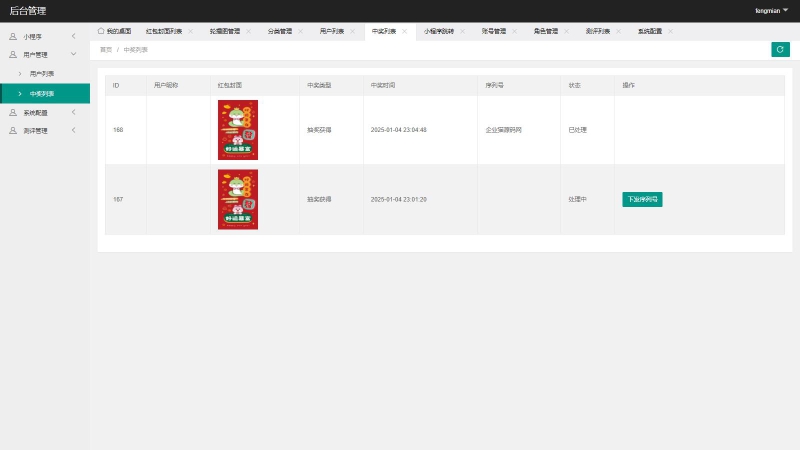
Task: Close the 账号管理 tab
Action: pyautogui.click(x=514, y=31)
